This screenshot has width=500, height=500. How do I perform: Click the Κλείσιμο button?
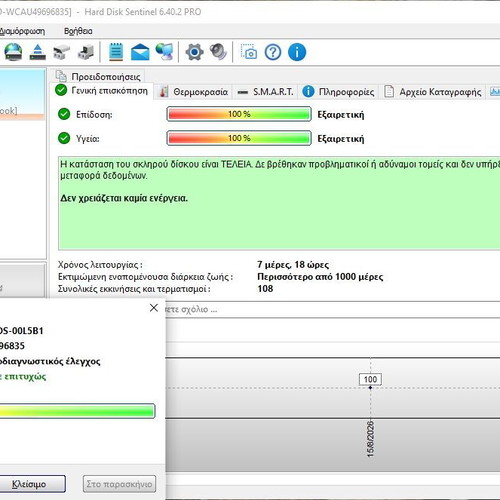29,484
